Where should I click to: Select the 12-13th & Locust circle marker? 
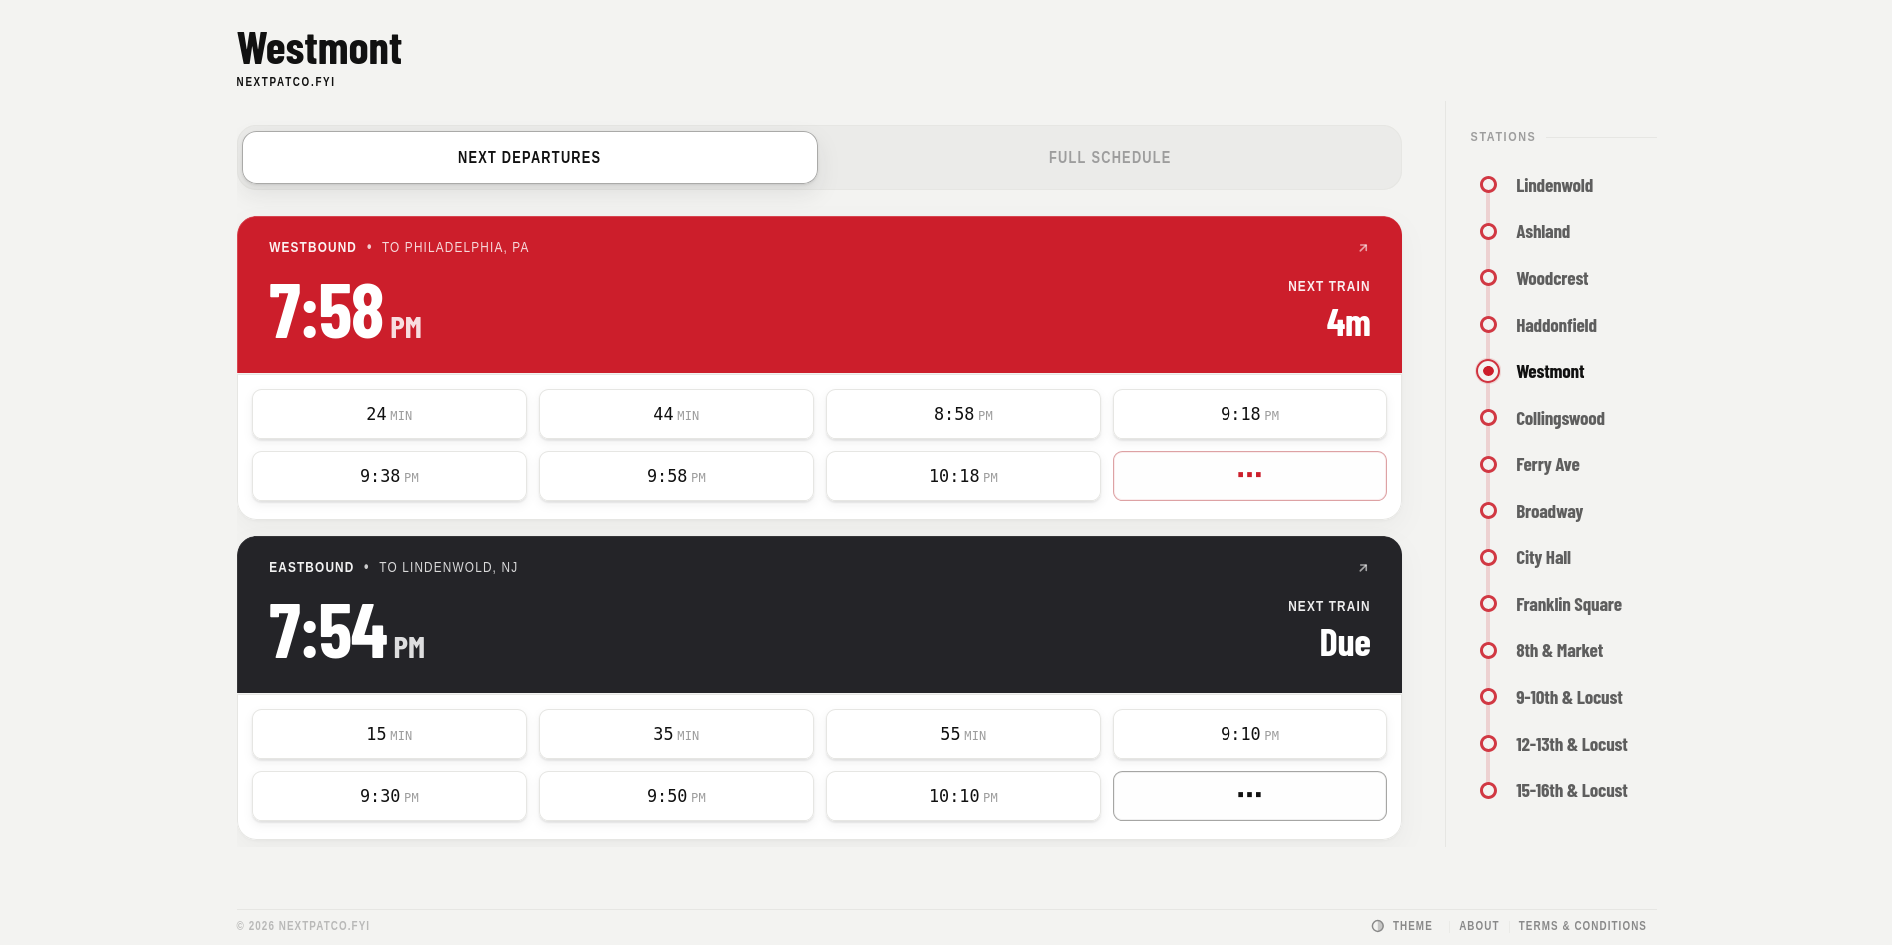(1488, 744)
